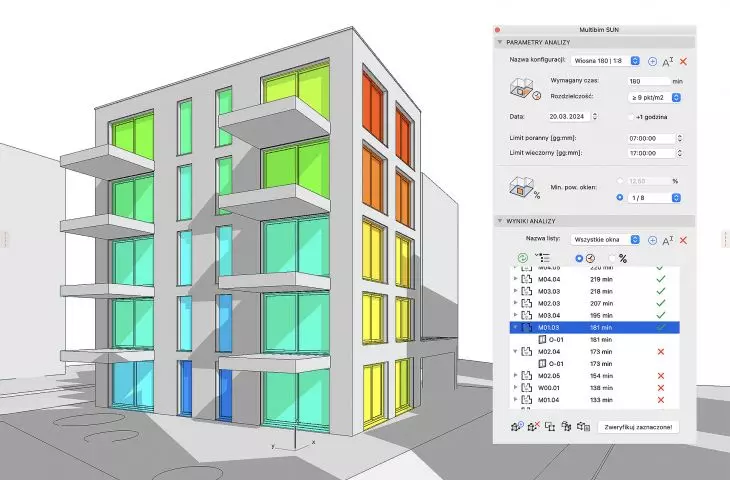Expand the M02.05 tree row

click(x=515, y=375)
